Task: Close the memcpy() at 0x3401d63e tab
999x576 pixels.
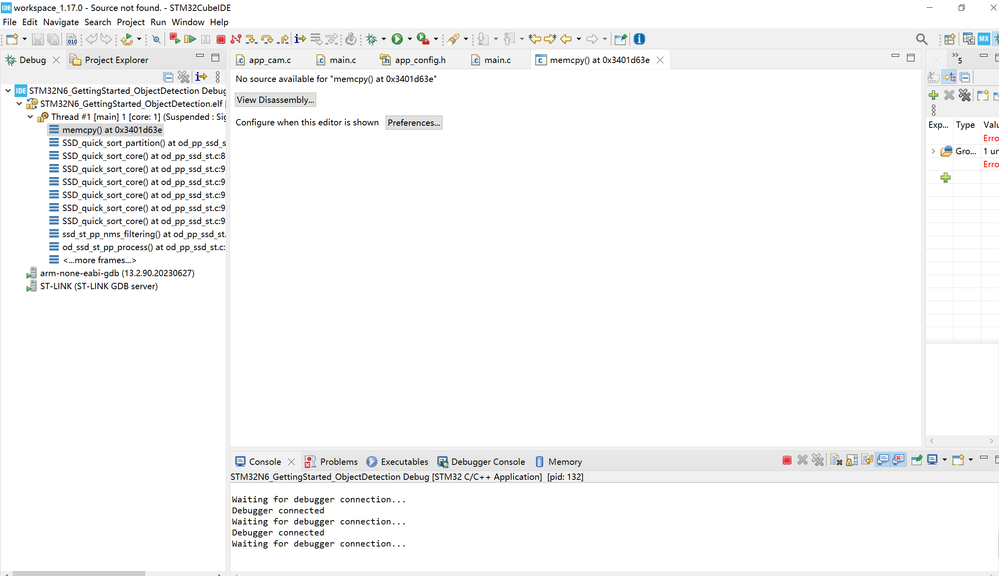Action: tap(660, 60)
